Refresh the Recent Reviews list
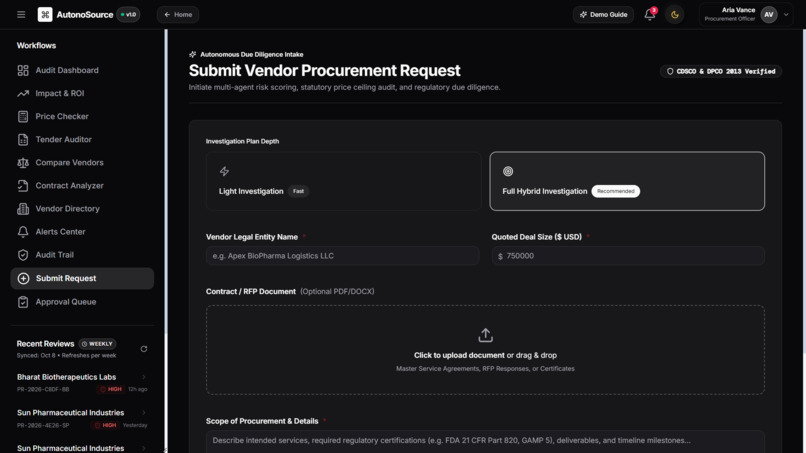 click(x=144, y=349)
